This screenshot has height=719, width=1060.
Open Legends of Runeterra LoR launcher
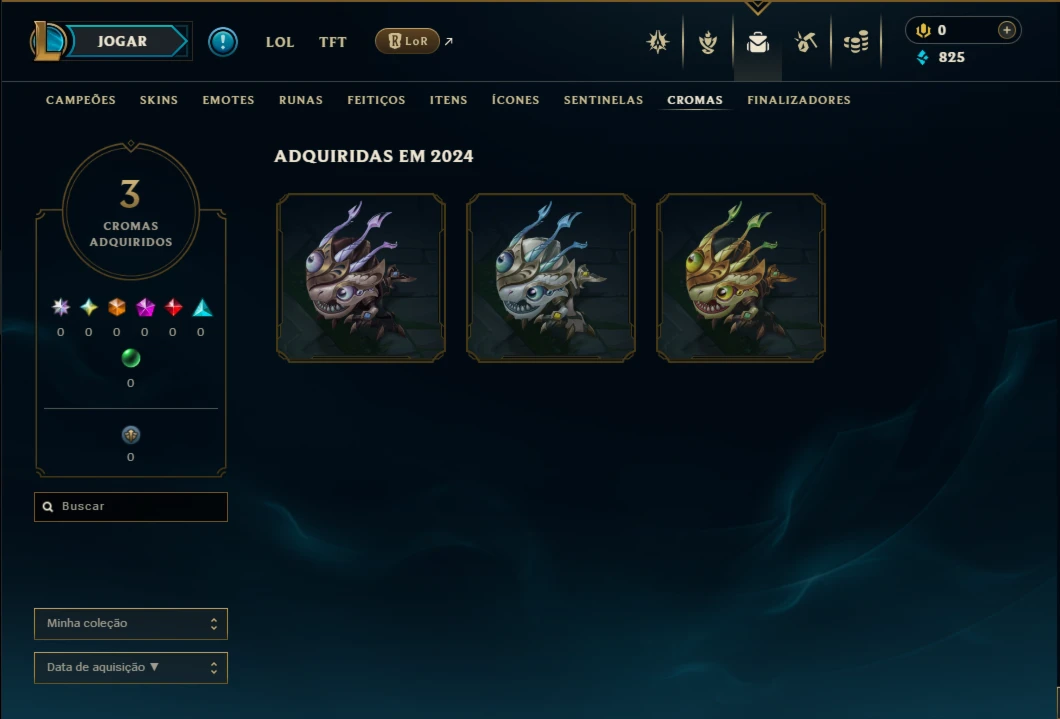408,41
